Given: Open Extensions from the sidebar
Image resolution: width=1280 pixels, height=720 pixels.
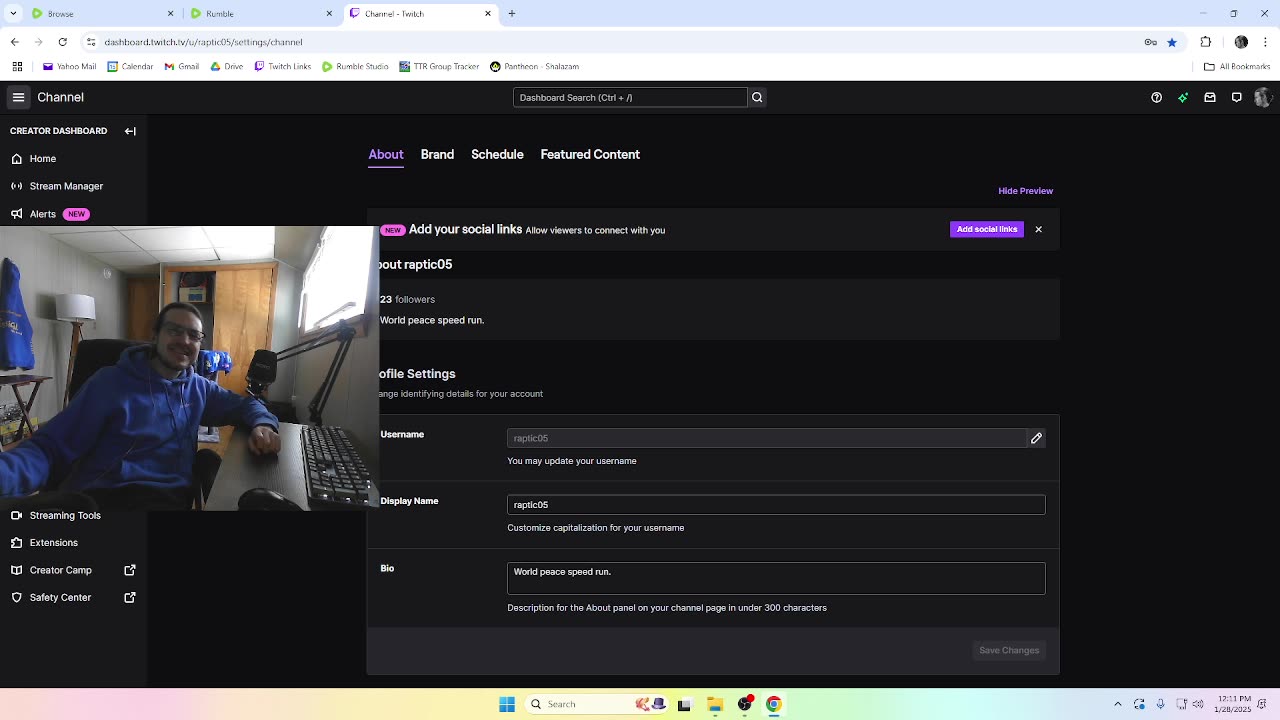Looking at the screenshot, I should pyautogui.click(x=53, y=543).
